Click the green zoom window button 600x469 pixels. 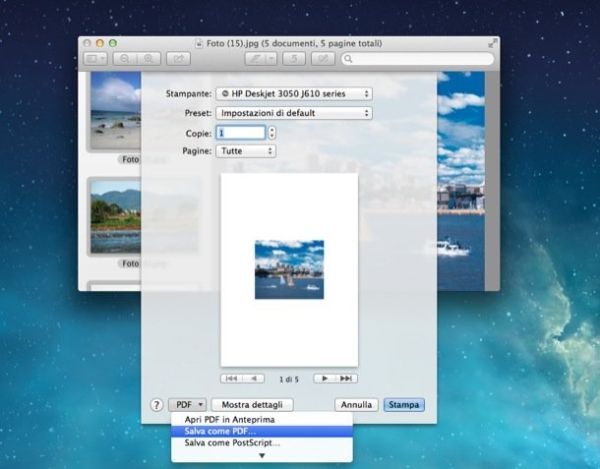(113, 43)
